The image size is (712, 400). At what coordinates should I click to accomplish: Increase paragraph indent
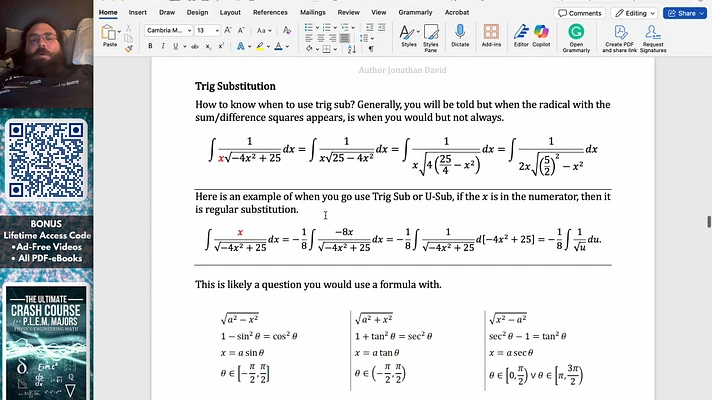pos(381,28)
